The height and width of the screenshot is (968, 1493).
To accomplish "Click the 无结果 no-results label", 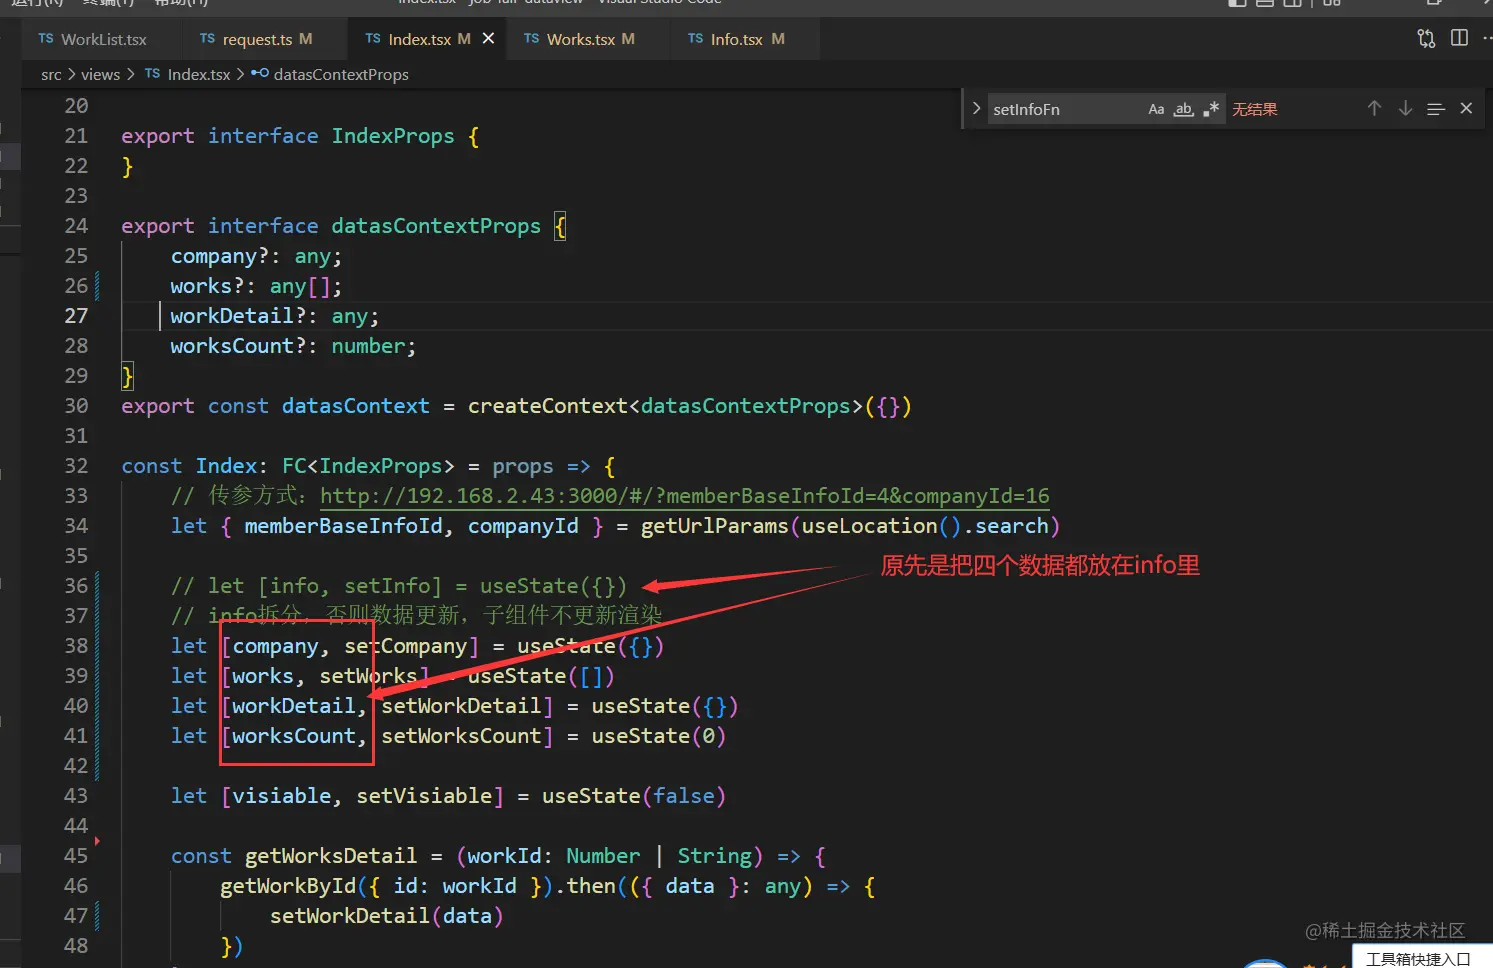I will pos(1254,109).
